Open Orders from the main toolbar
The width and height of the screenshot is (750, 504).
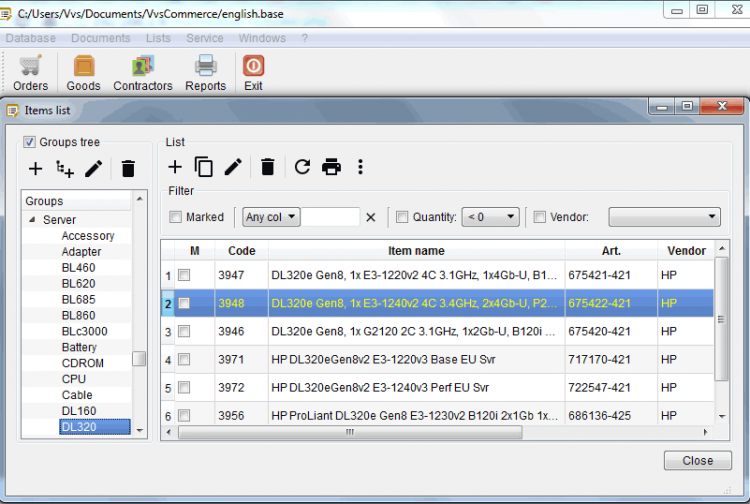click(30, 73)
